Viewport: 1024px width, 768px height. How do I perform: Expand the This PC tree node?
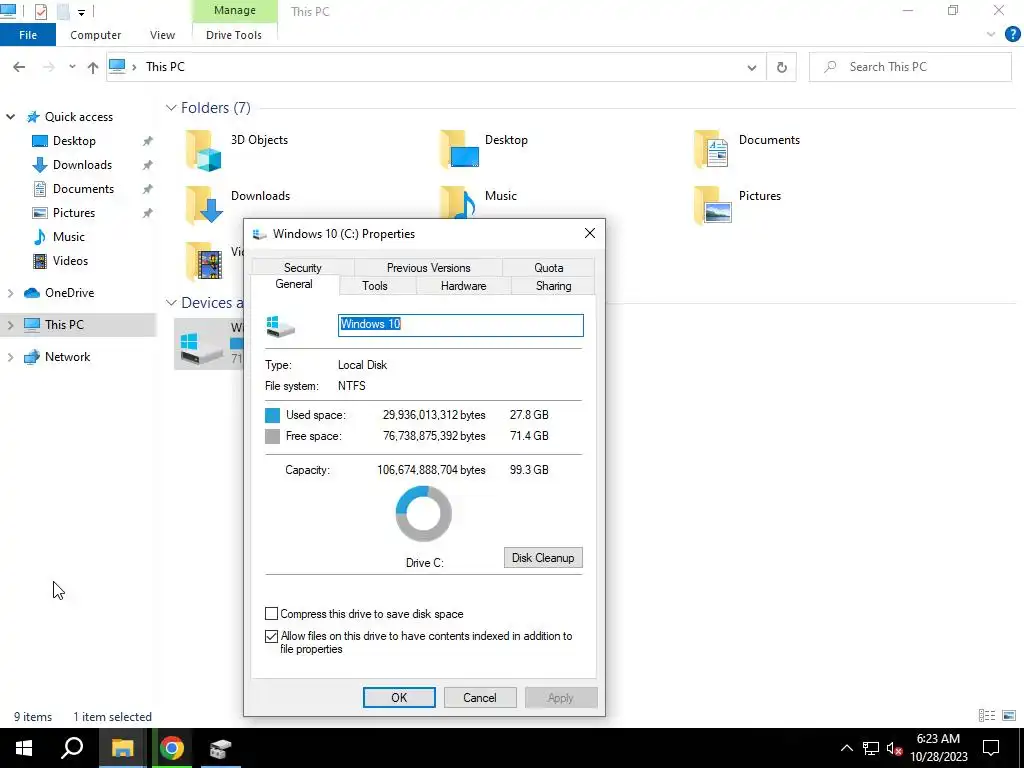pyautogui.click(x=10, y=325)
